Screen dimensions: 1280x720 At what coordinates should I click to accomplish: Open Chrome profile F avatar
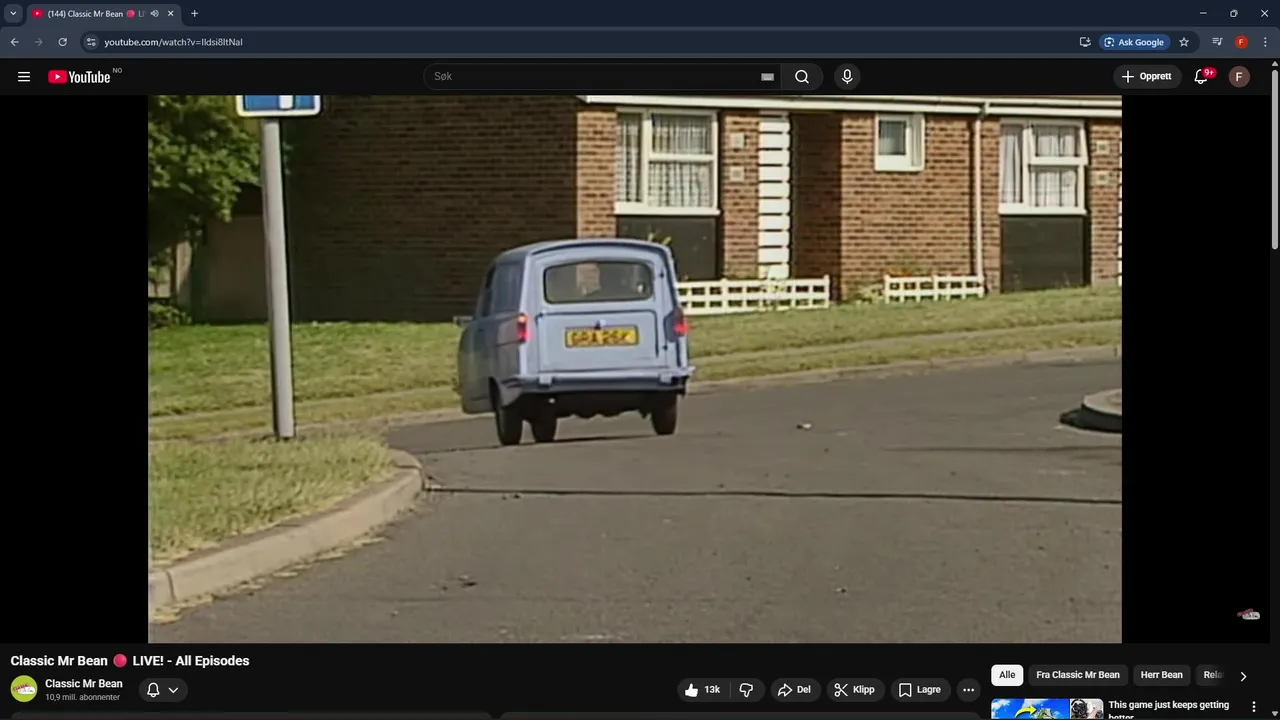(1241, 42)
